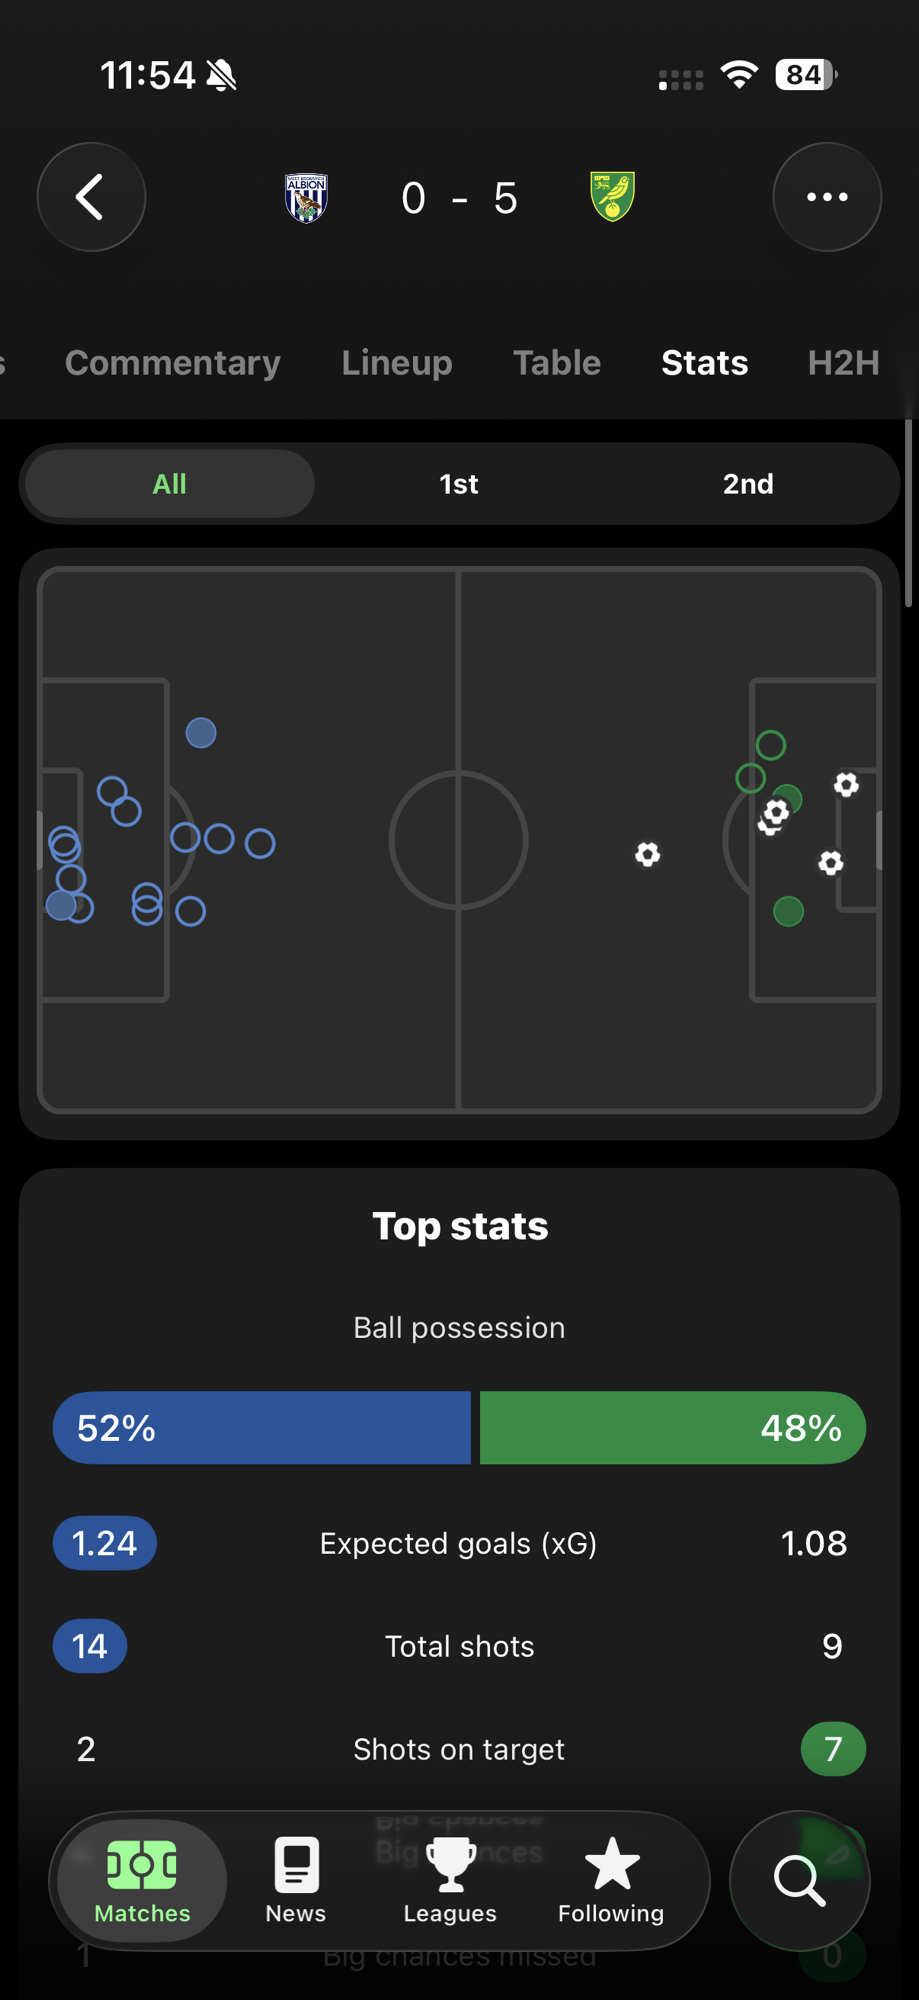Screen dimensions: 919x2000
Task: Switch to the H2H tab
Action: (843, 363)
